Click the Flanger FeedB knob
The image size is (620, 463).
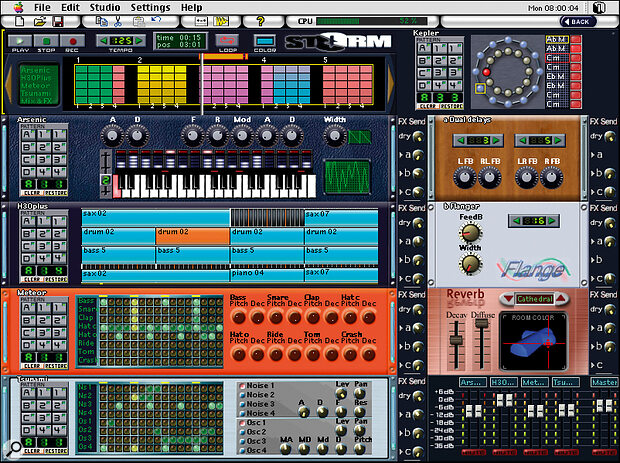tap(470, 232)
